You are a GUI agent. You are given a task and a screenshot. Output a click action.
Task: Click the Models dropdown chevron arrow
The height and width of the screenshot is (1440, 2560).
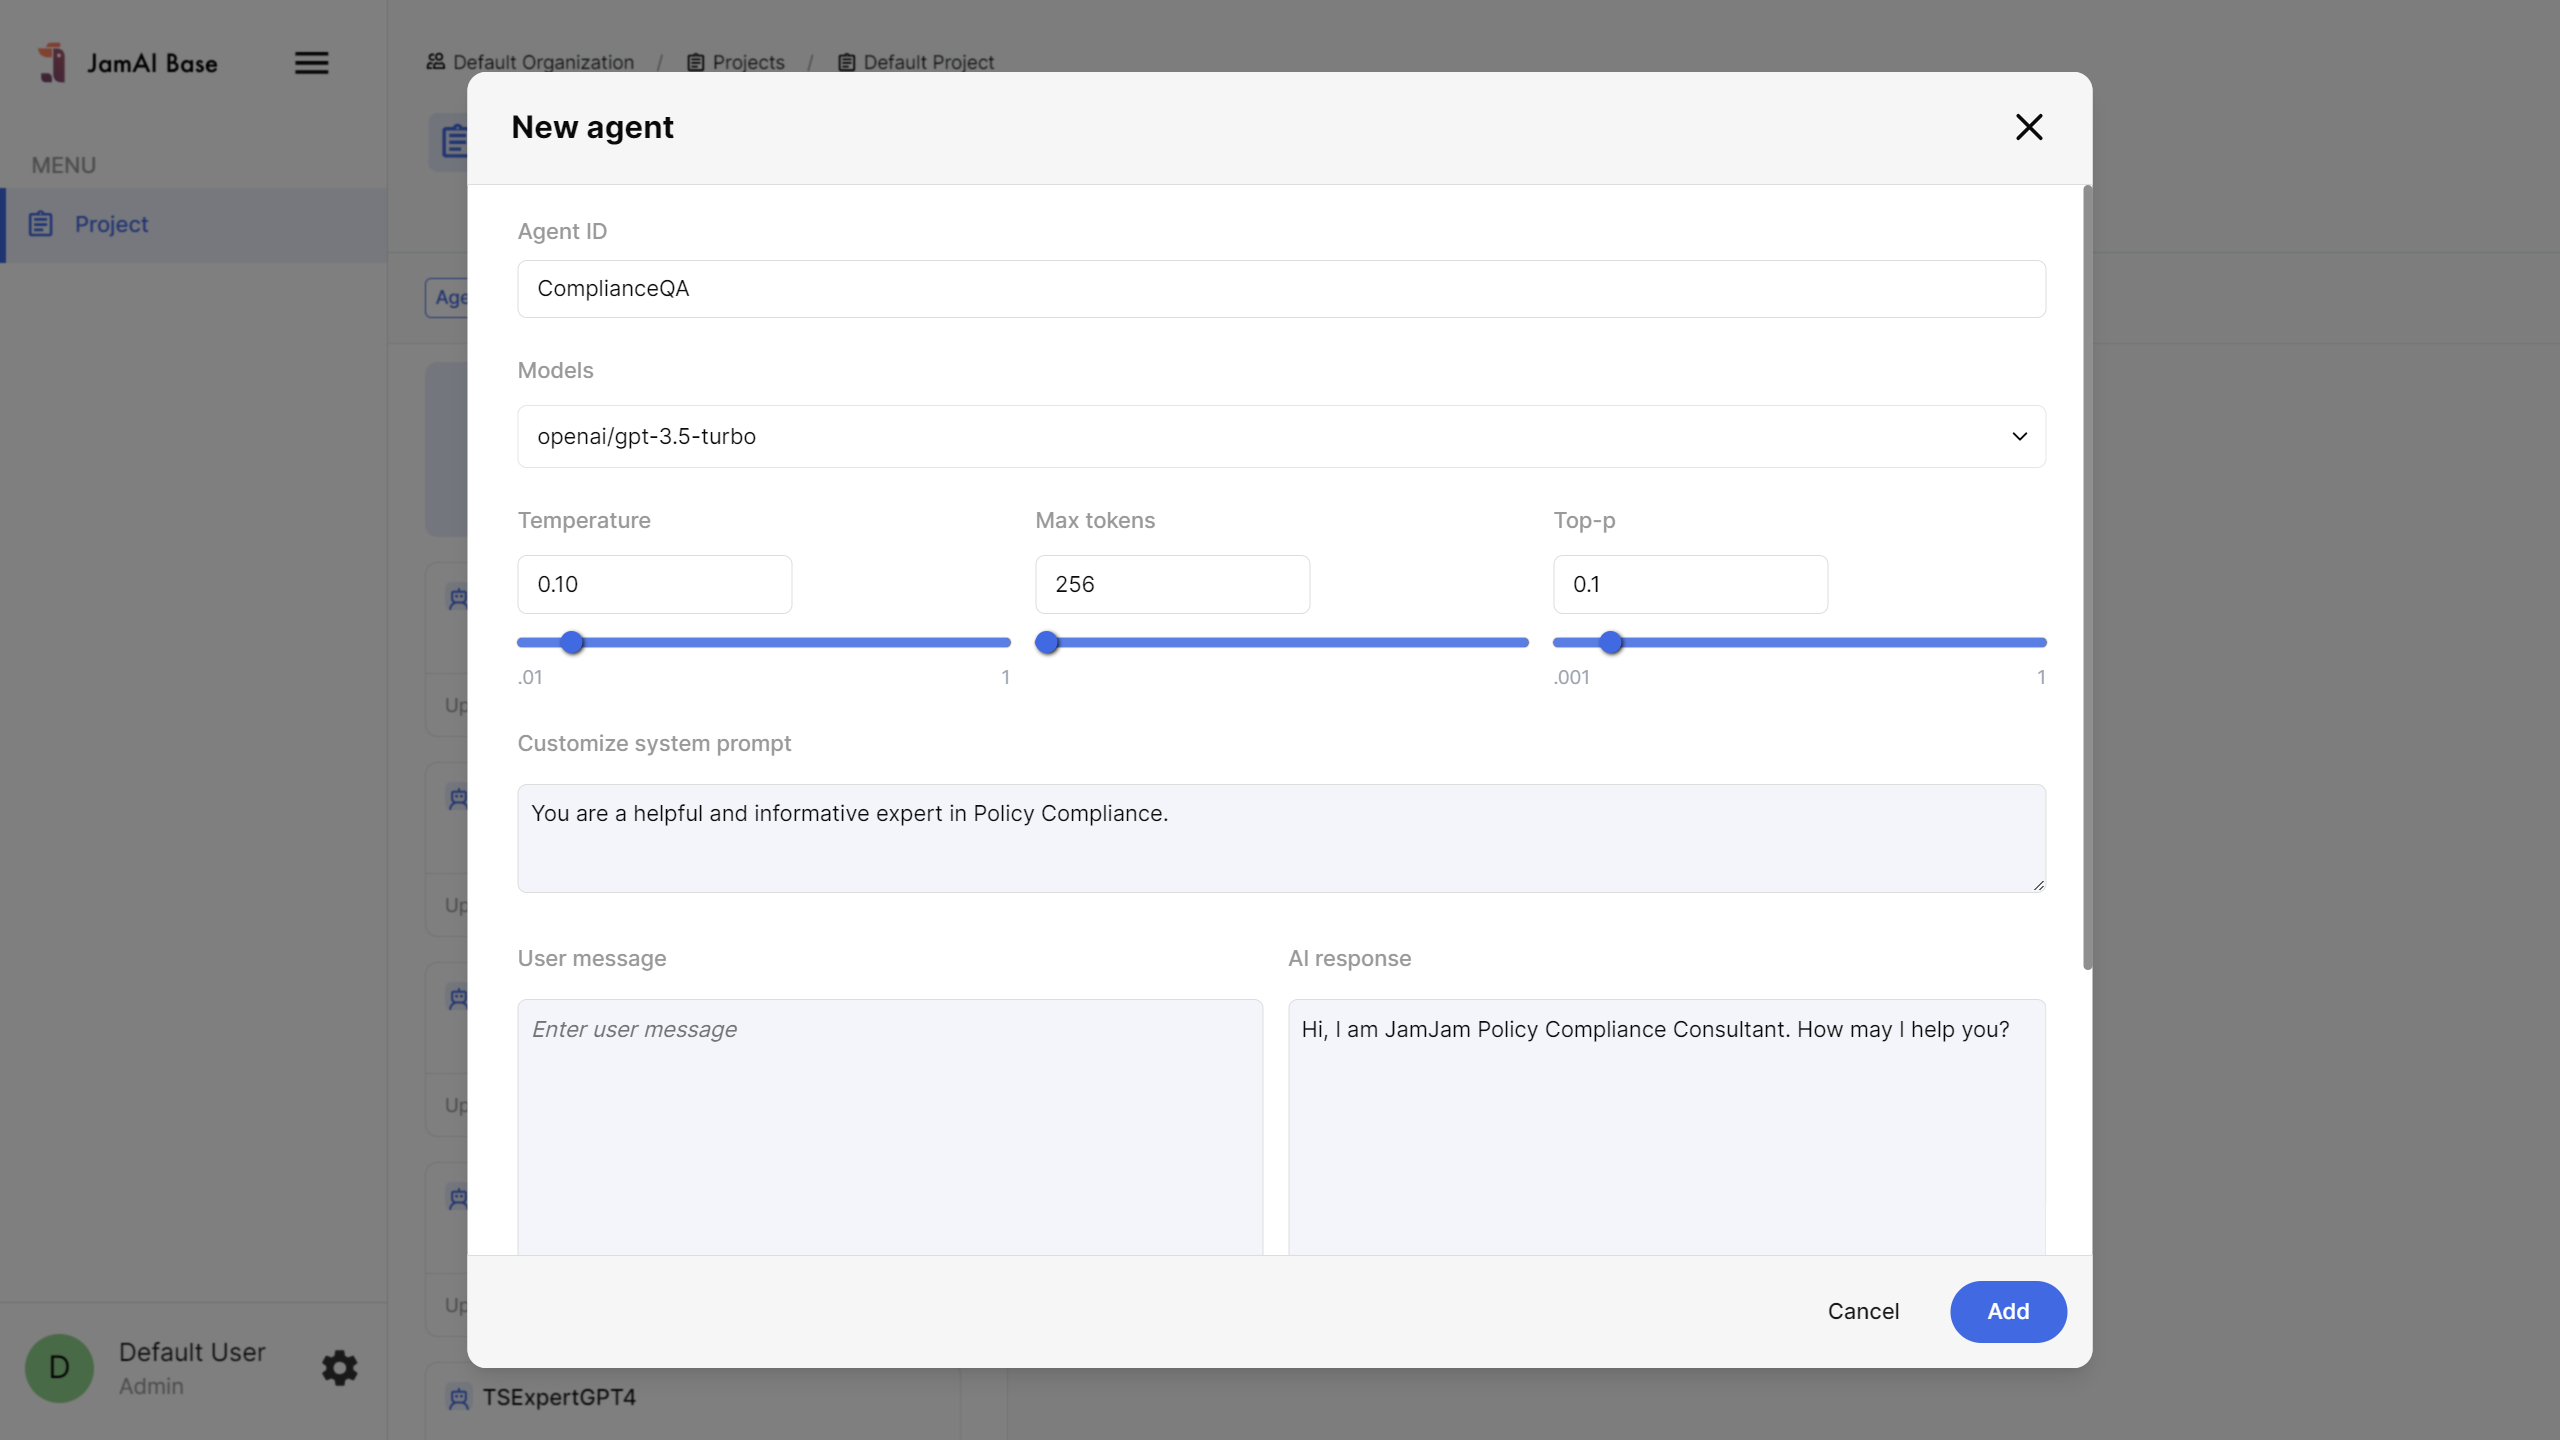click(x=2019, y=436)
